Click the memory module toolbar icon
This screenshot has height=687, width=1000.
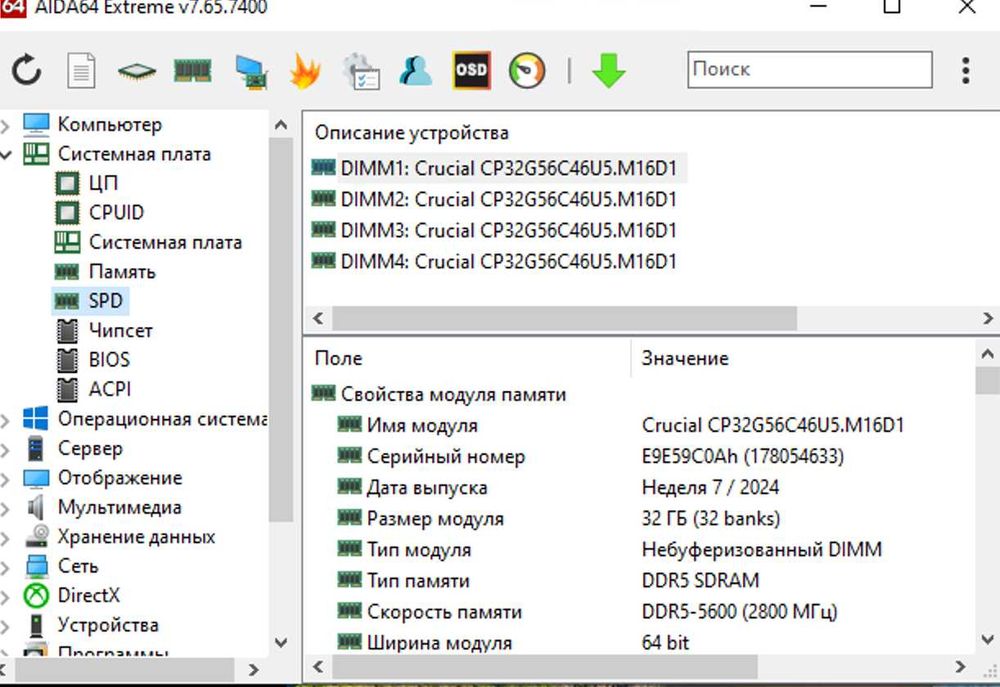[x=193, y=70]
